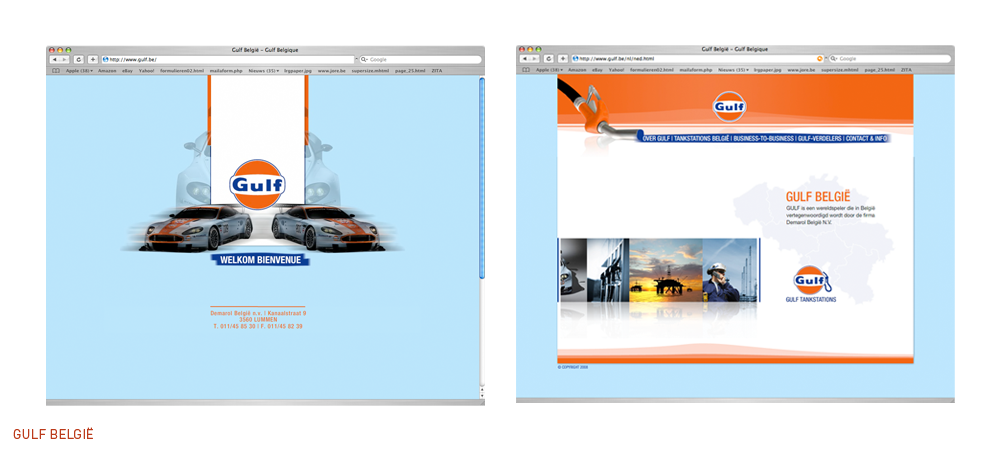Click the search magnifier in the left Google field
Image resolution: width=1000 pixels, height=450 pixels.
364,59
